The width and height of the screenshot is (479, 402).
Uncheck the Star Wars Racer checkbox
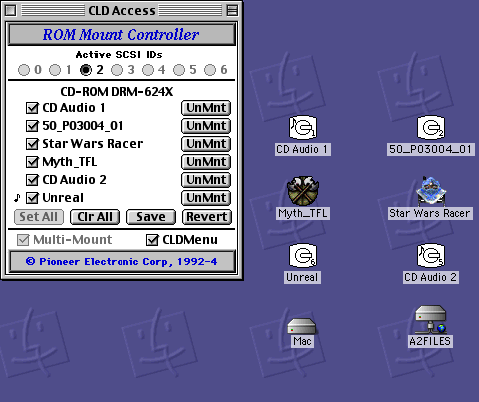32,144
